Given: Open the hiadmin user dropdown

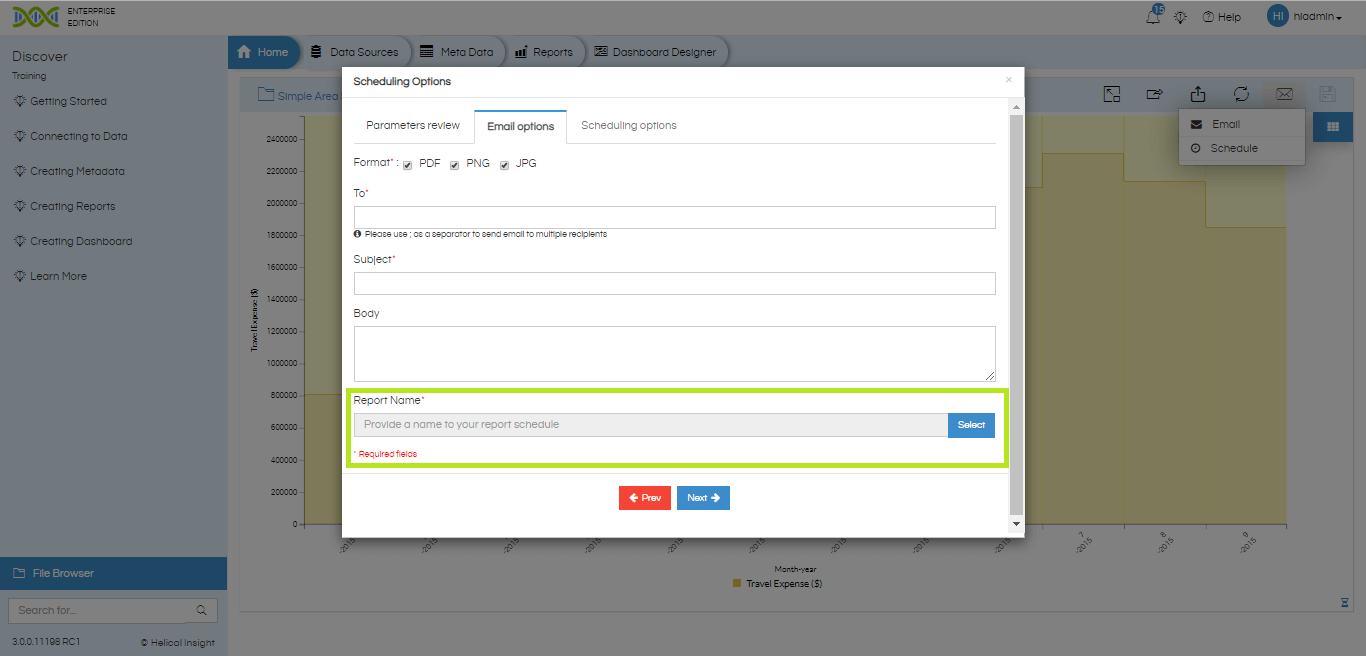Looking at the screenshot, I should pyautogui.click(x=1316, y=17).
